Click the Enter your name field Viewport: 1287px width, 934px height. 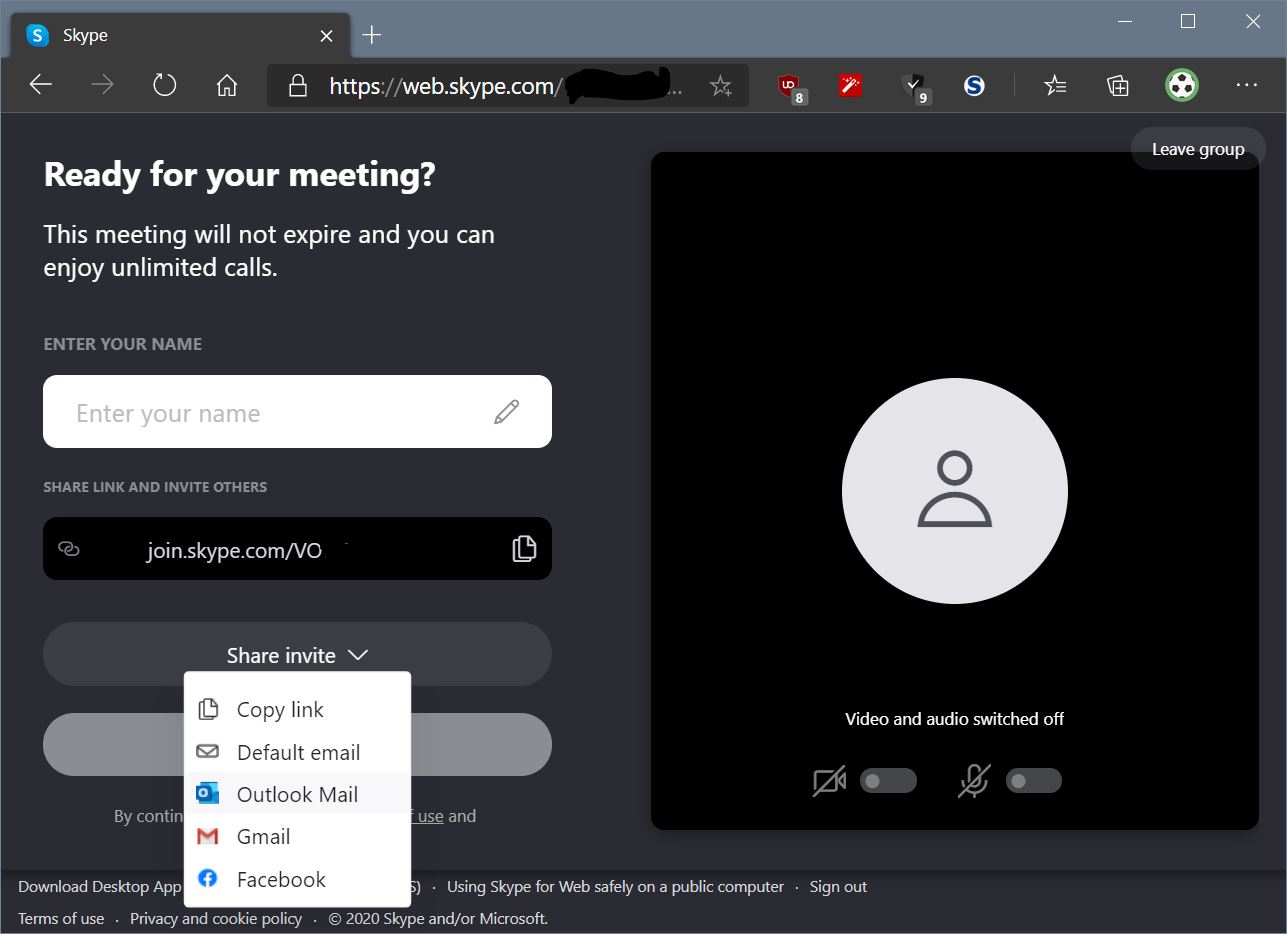coord(297,411)
